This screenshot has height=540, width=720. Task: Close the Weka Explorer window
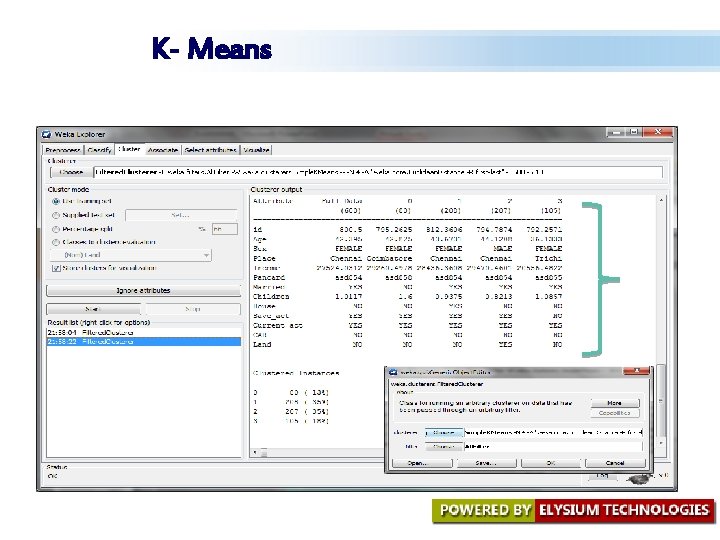[x=658, y=132]
